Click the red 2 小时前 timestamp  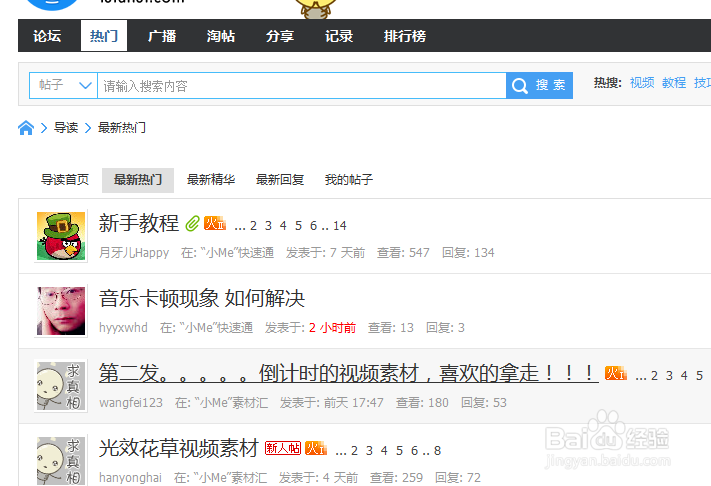332,328
